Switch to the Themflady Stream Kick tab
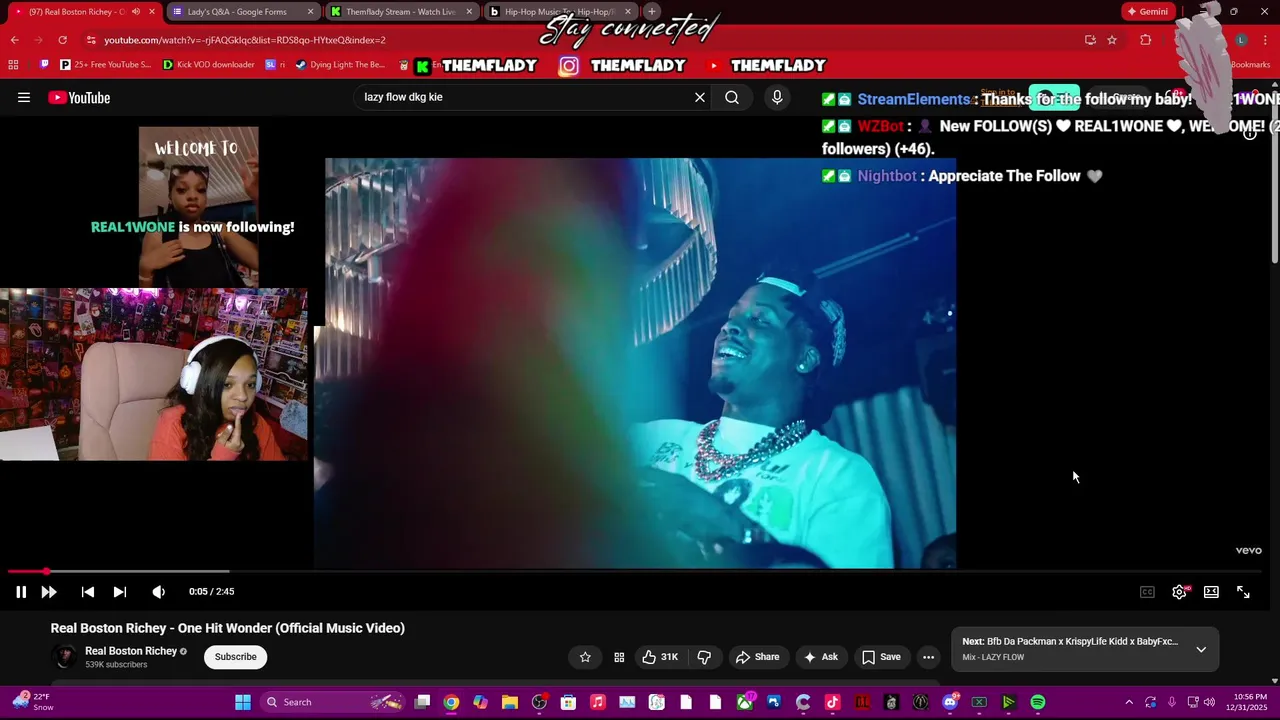The width and height of the screenshot is (1280, 720). [x=401, y=12]
